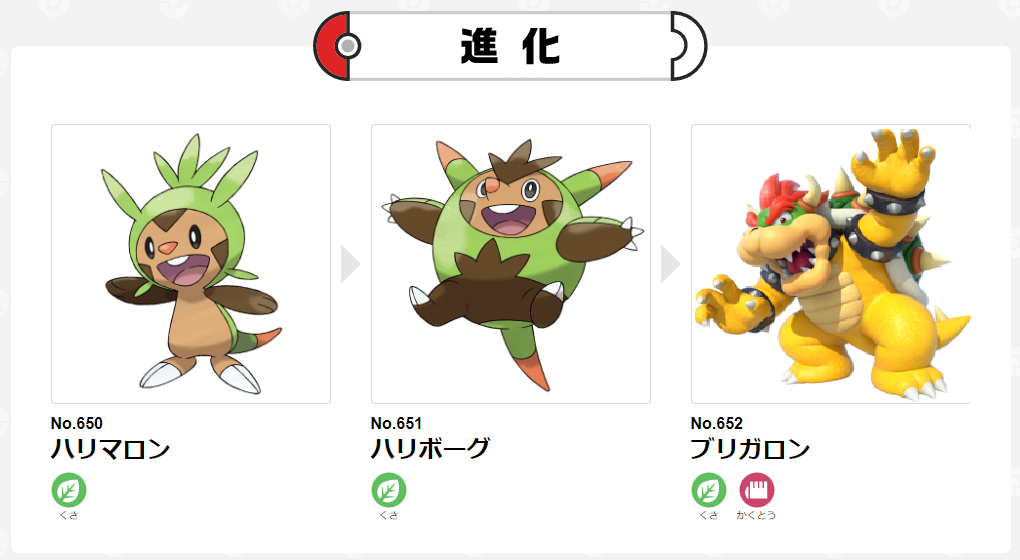The height and width of the screenshot is (560, 1020).
Task: Select the No.652 number label
Action: [x=717, y=423]
